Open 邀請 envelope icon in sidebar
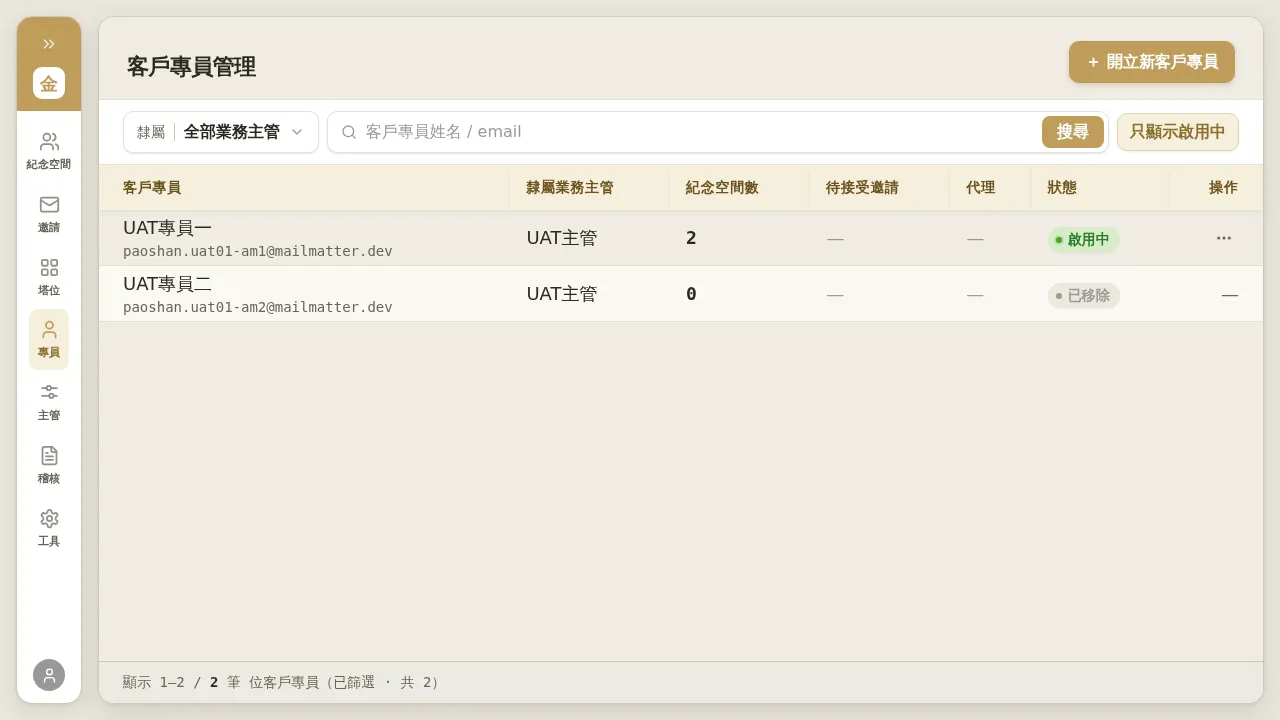Image resolution: width=1280 pixels, height=720 pixels. (x=49, y=214)
